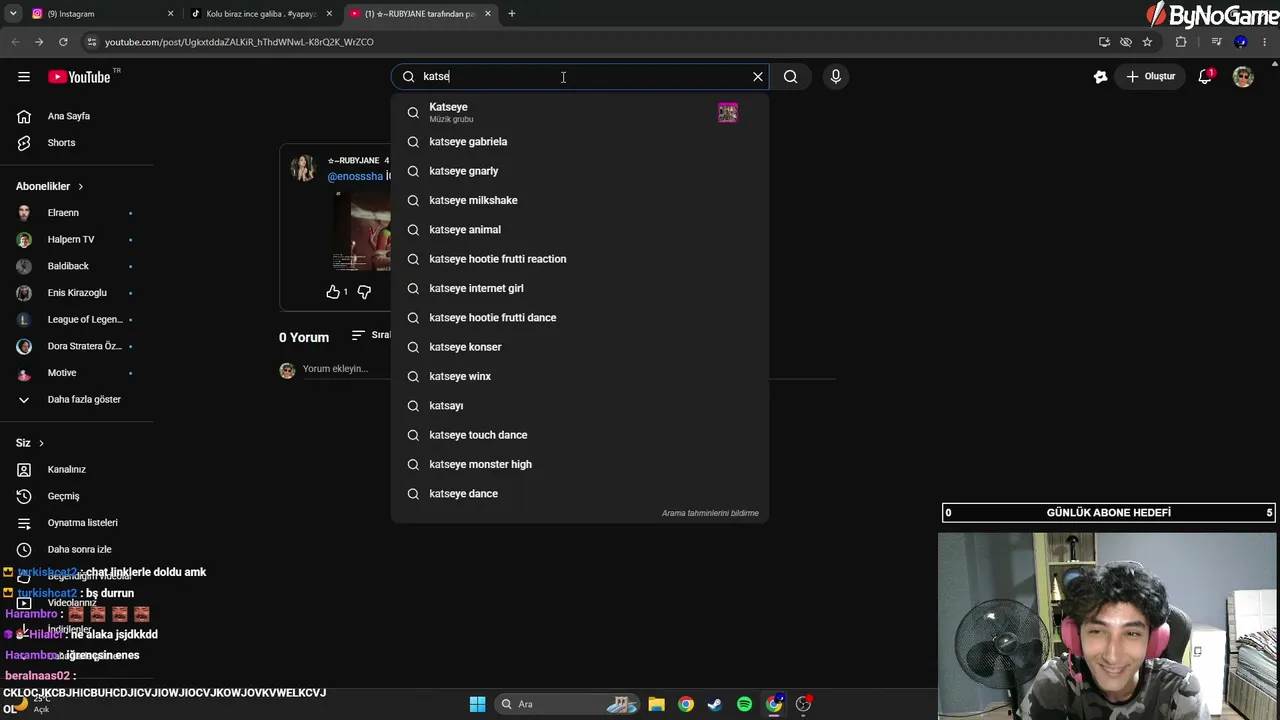The height and width of the screenshot is (720, 1280).
Task: Open the comment sort menu
Action: tap(371, 335)
